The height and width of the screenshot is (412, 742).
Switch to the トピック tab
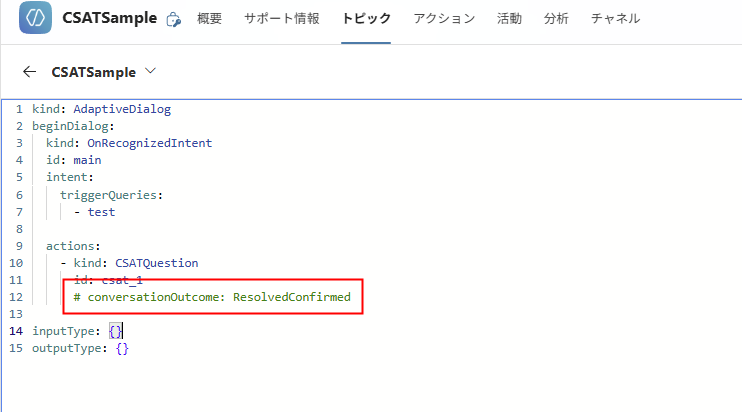tap(366, 18)
